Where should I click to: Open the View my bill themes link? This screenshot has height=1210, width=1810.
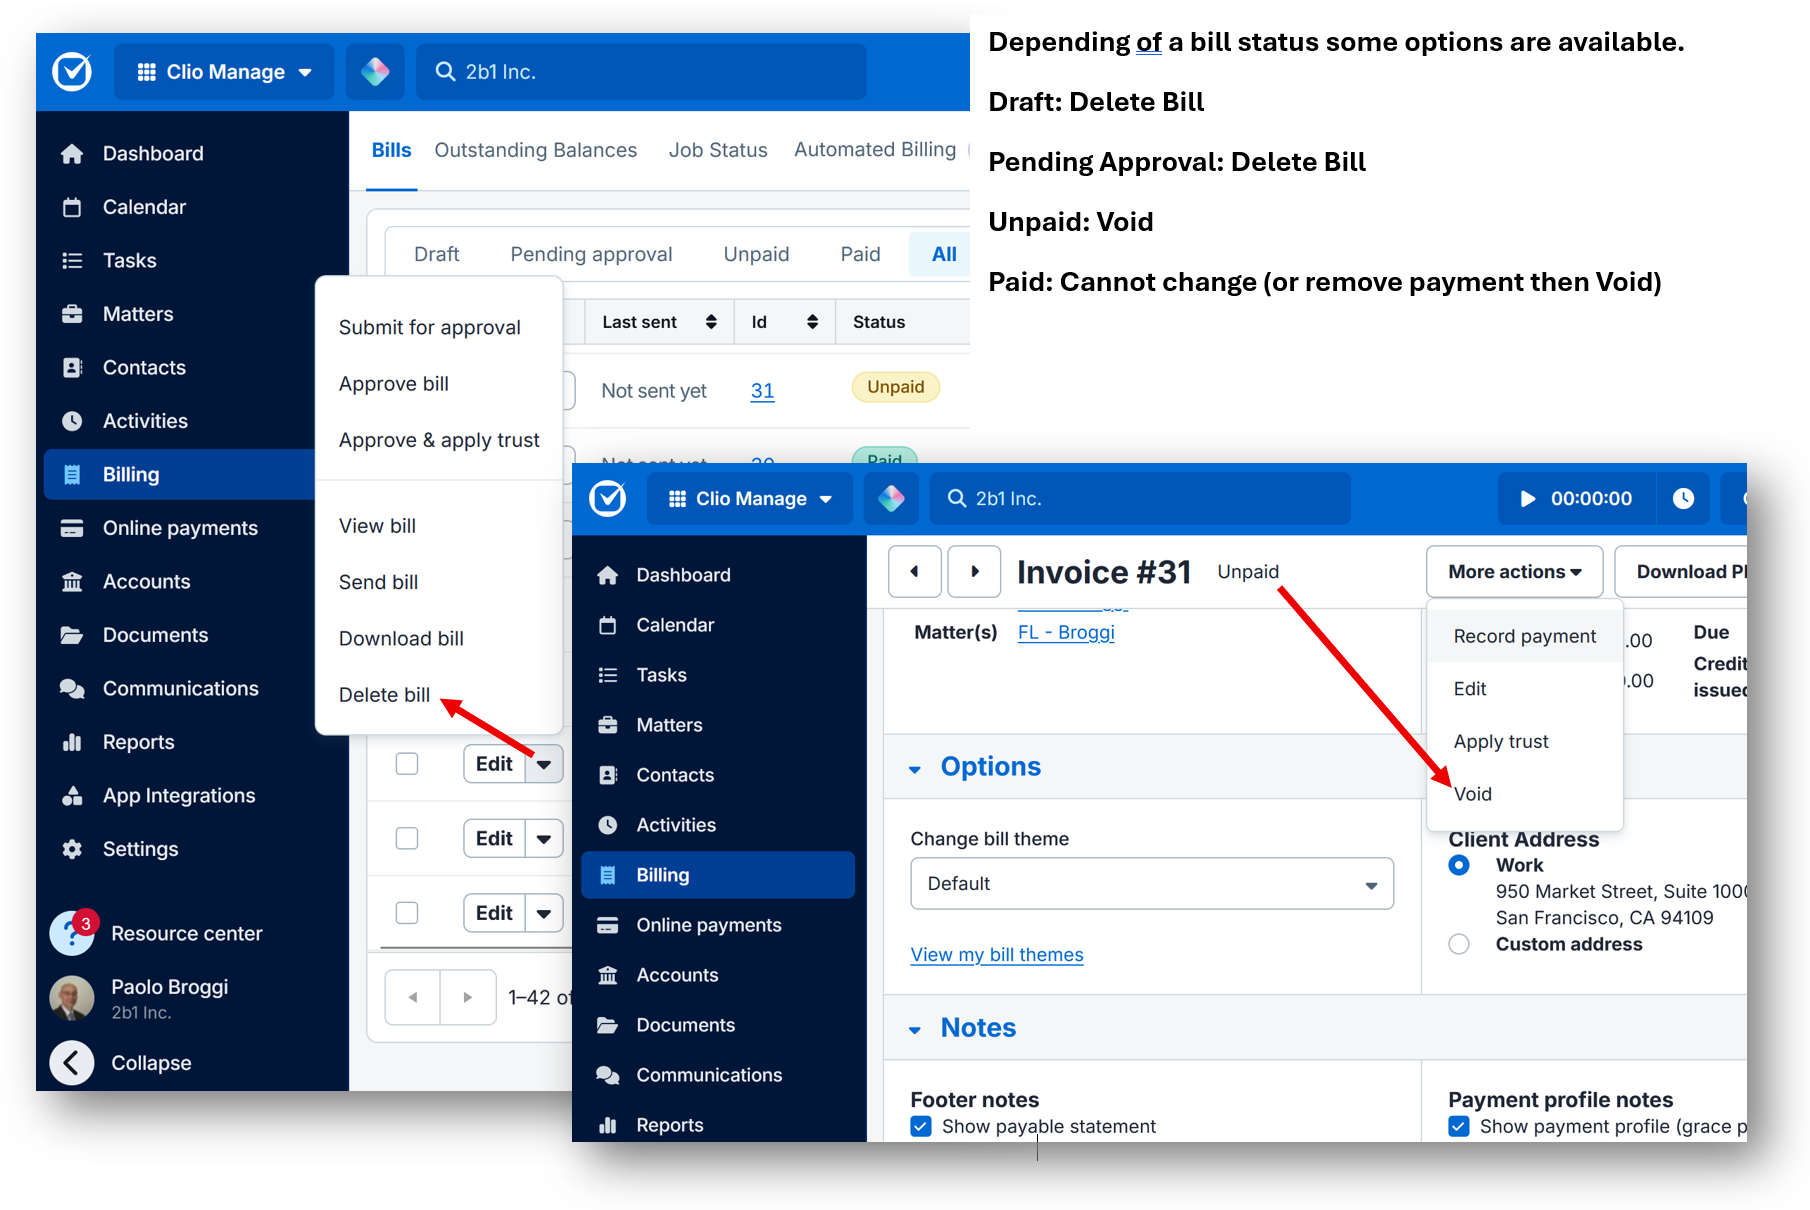coord(996,954)
